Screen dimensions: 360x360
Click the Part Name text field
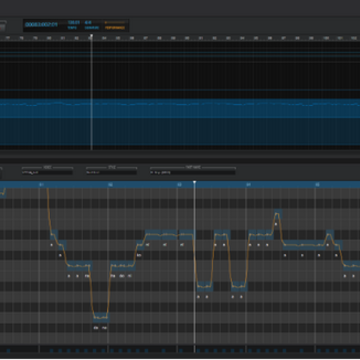[193, 172]
